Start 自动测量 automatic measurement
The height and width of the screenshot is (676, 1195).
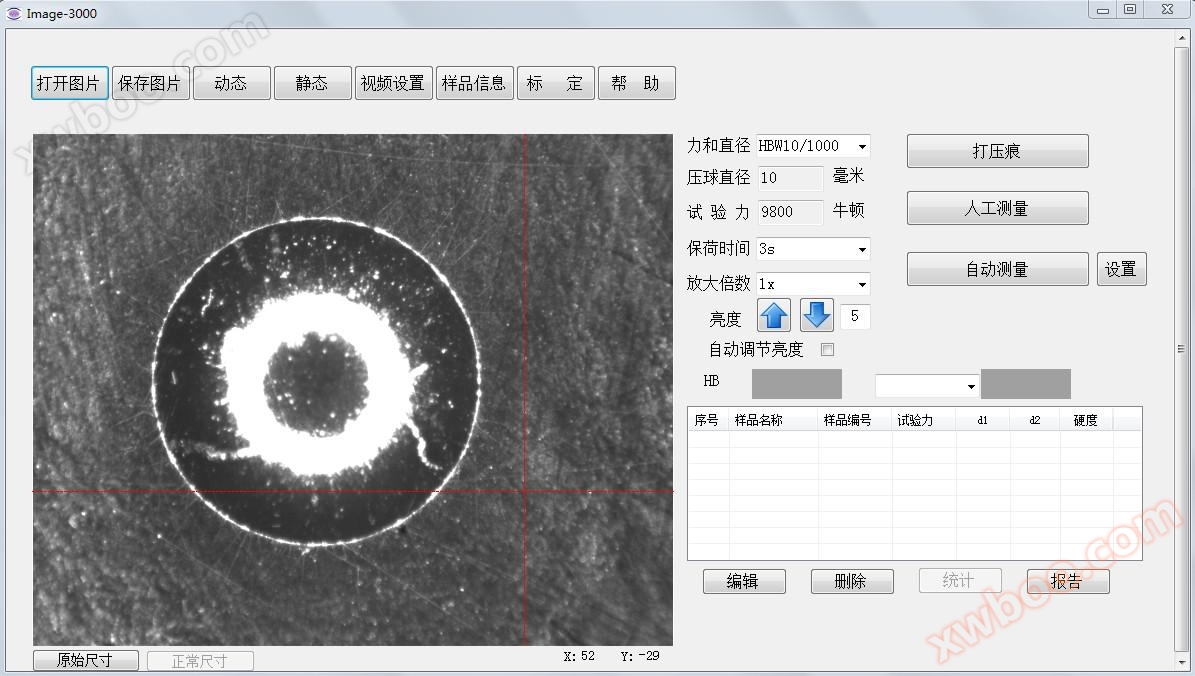click(997, 269)
